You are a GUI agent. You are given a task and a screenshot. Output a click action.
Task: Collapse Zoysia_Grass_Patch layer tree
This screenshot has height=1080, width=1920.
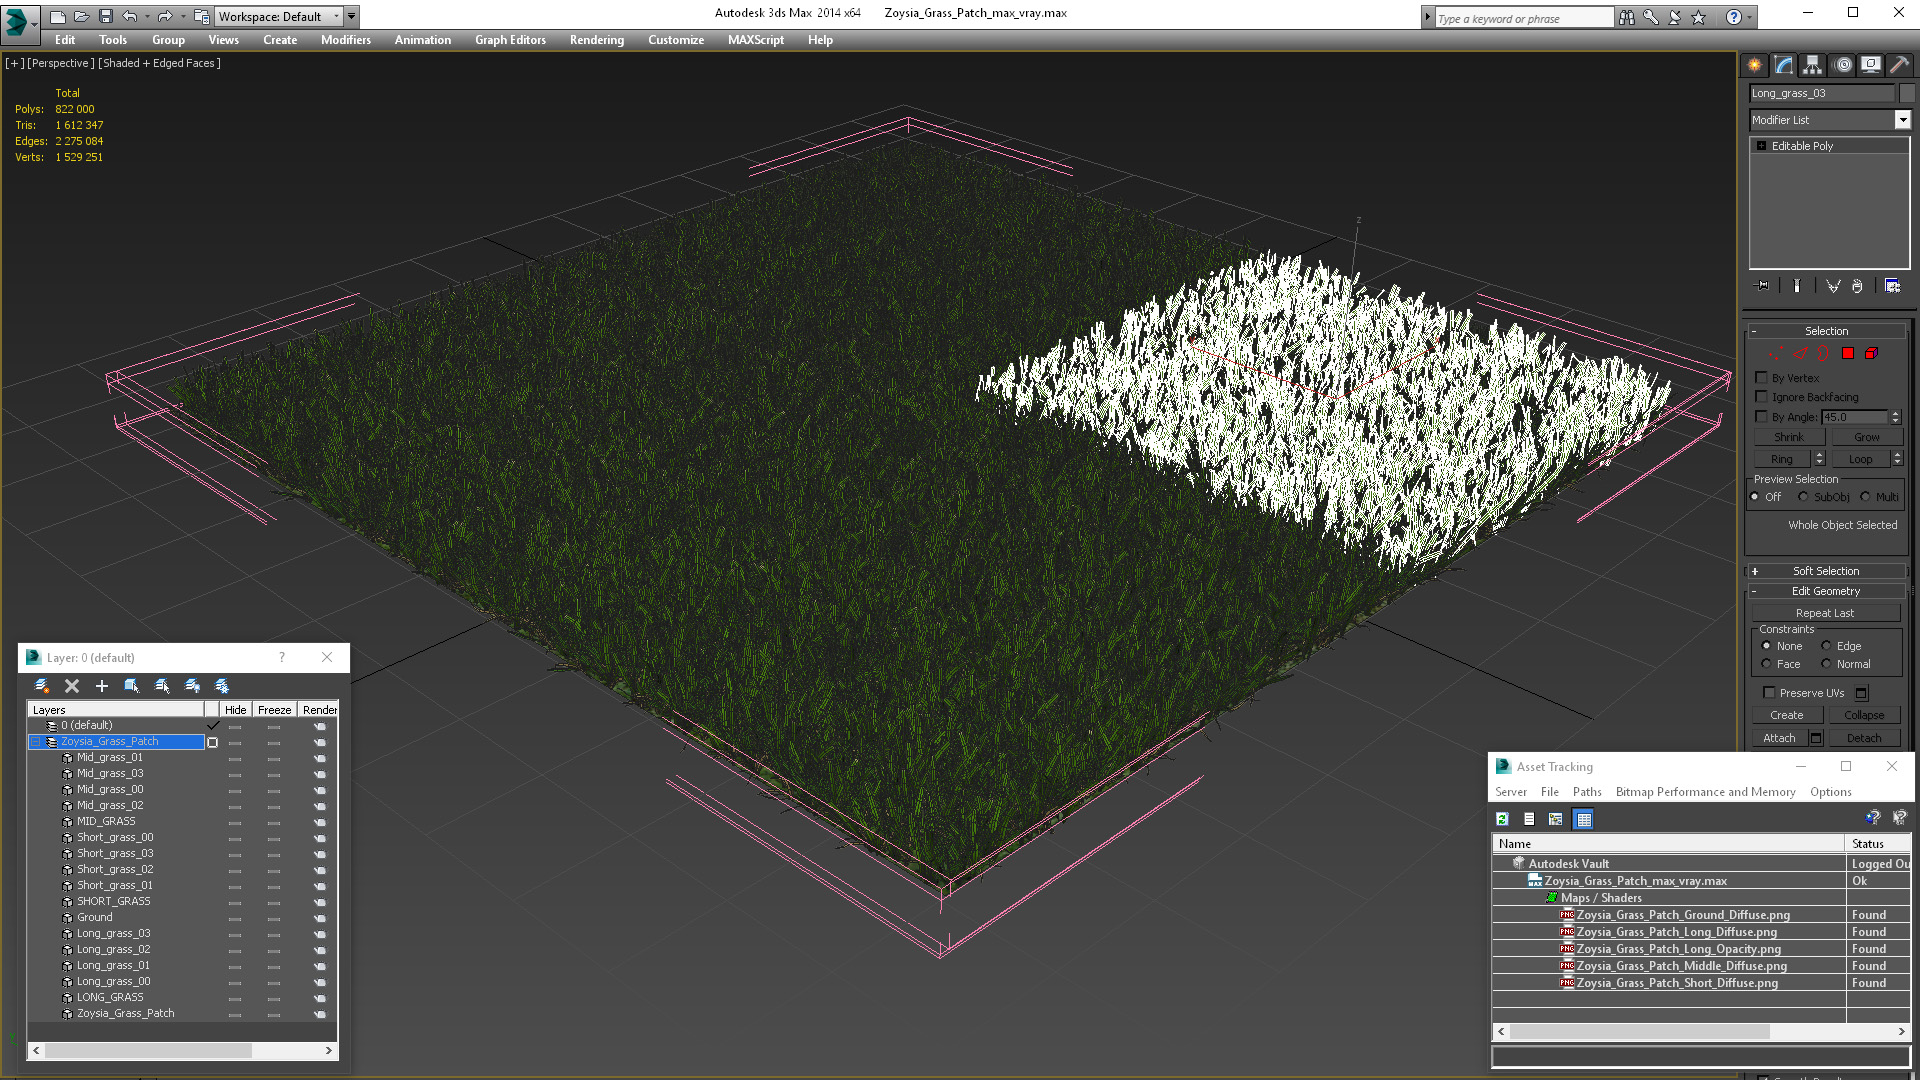[36, 742]
